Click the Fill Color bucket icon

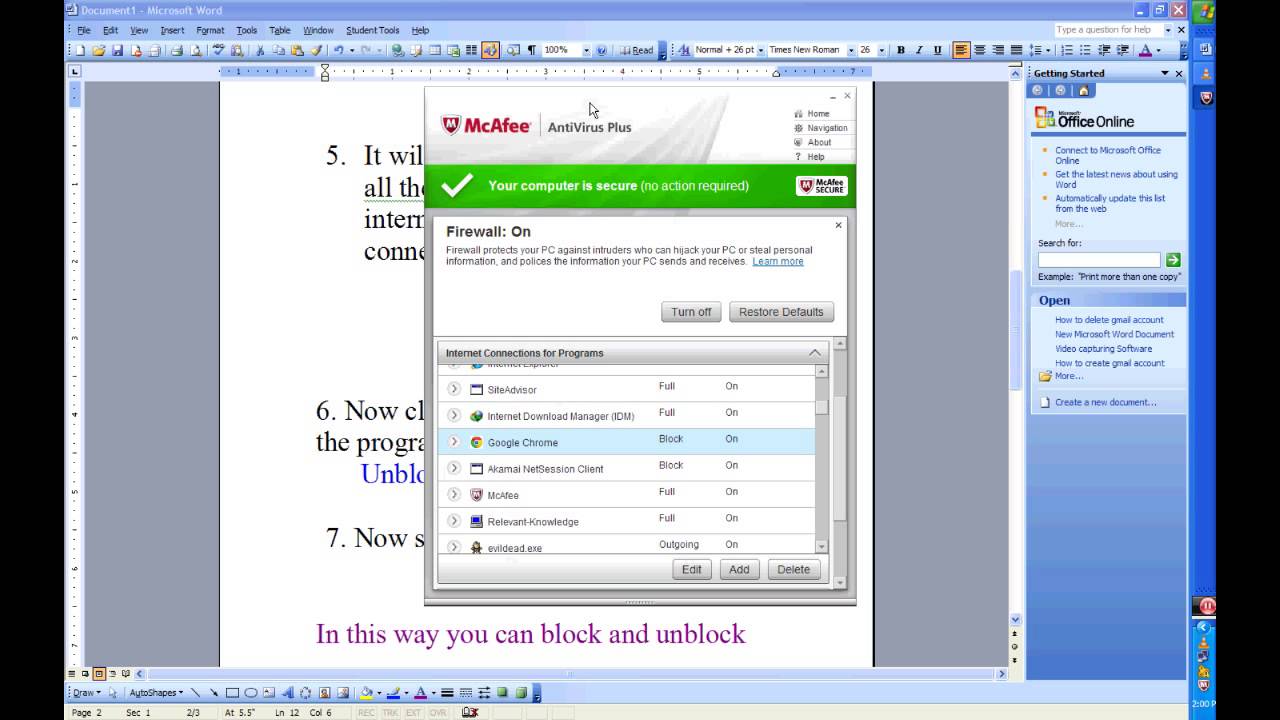point(367,693)
